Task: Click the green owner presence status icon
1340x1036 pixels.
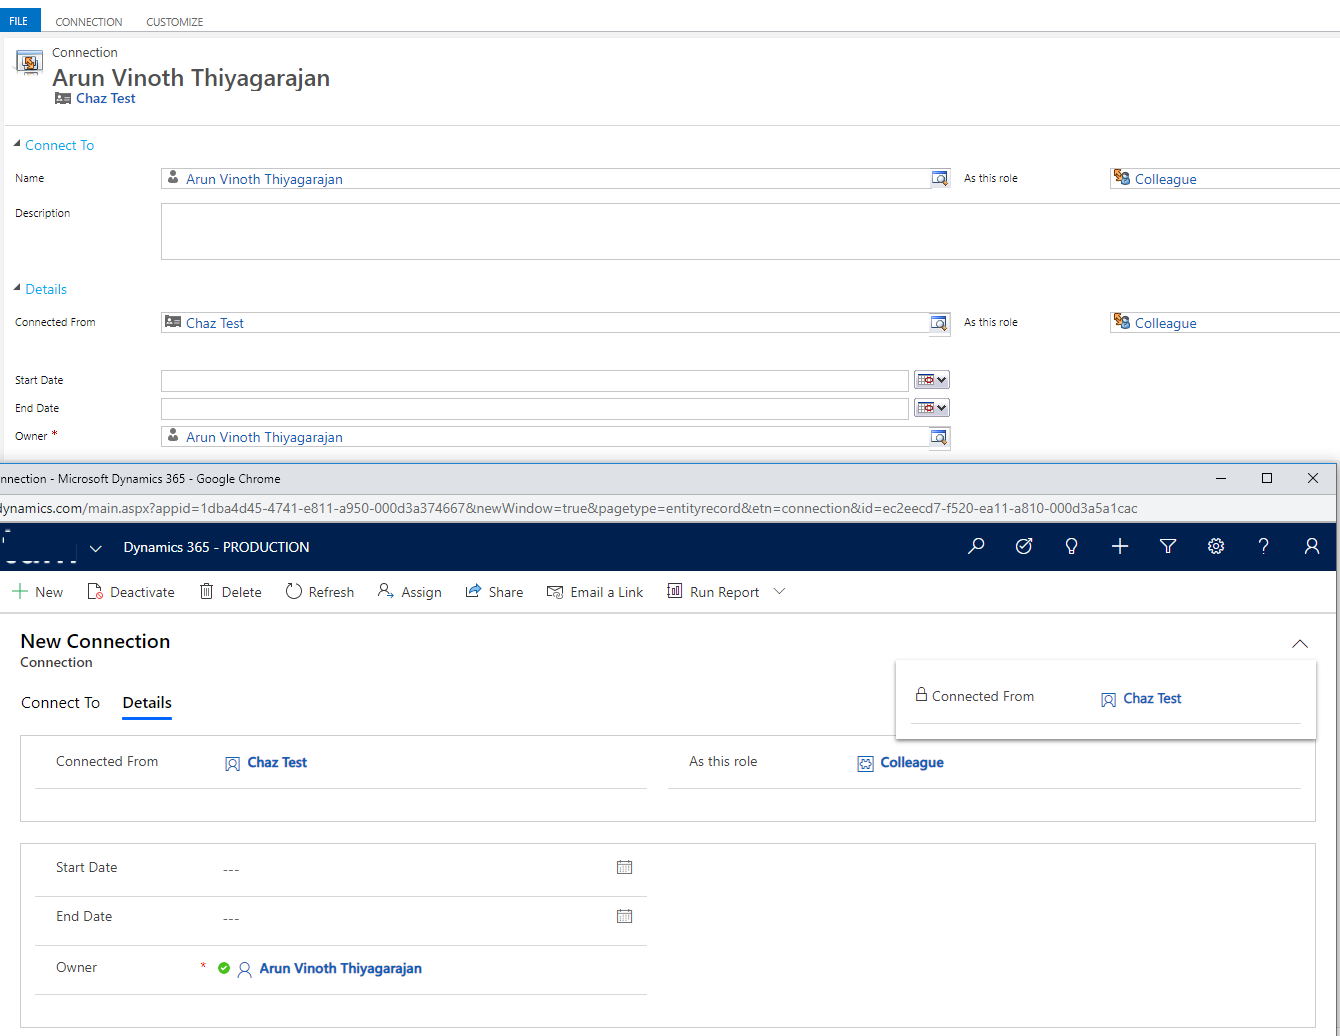Action: tap(224, 968)
